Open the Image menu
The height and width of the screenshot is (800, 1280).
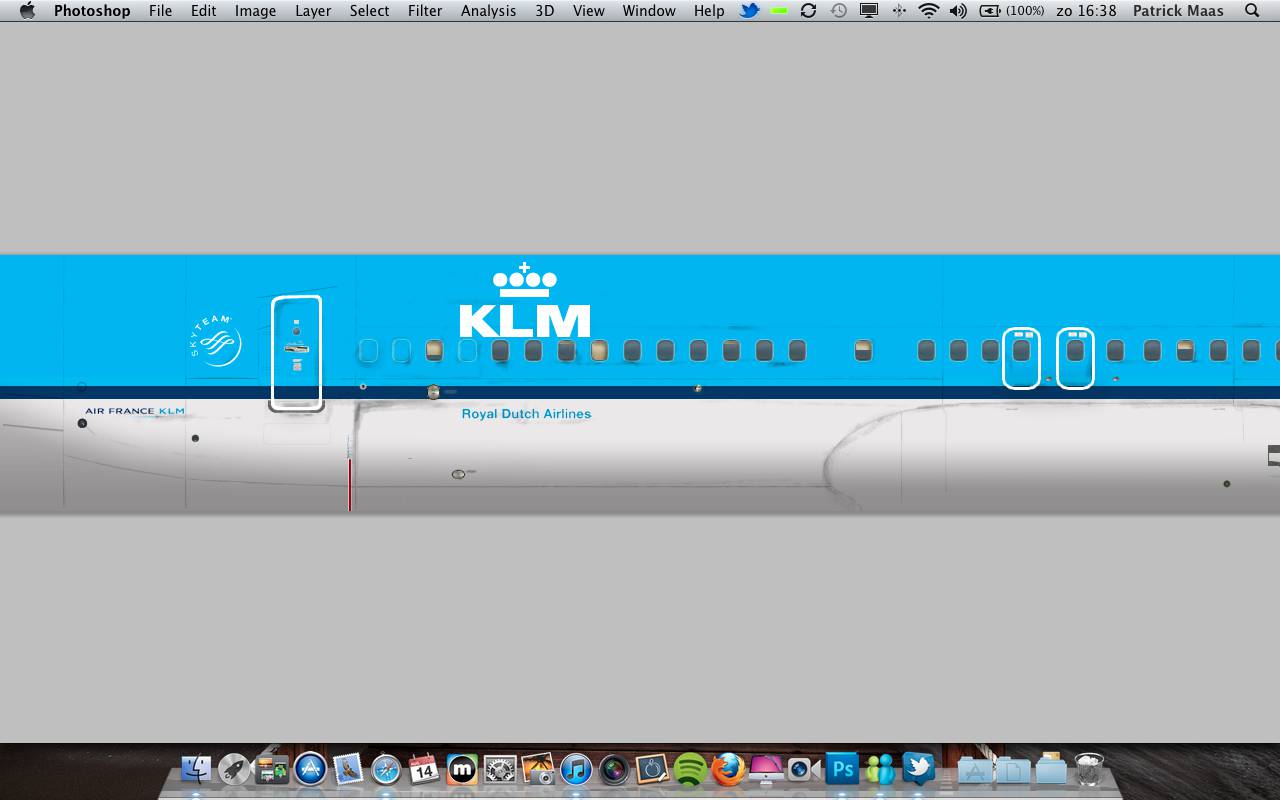coord(255,11)
